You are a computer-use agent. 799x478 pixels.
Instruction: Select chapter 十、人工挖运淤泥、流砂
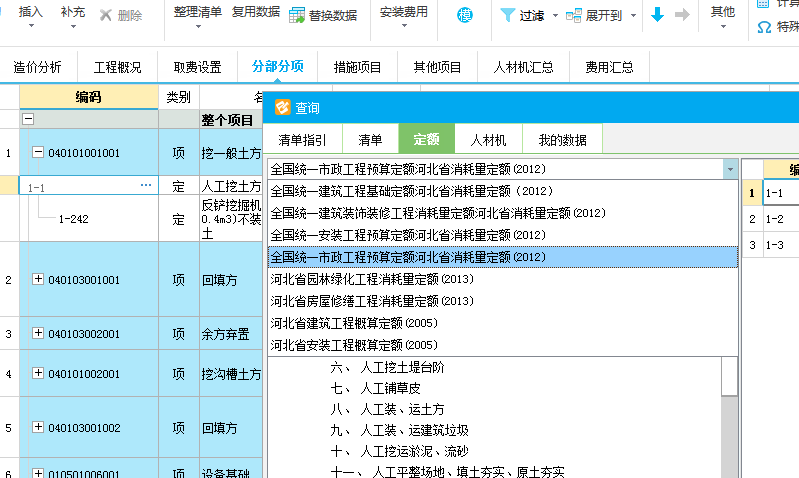[400, 451]
